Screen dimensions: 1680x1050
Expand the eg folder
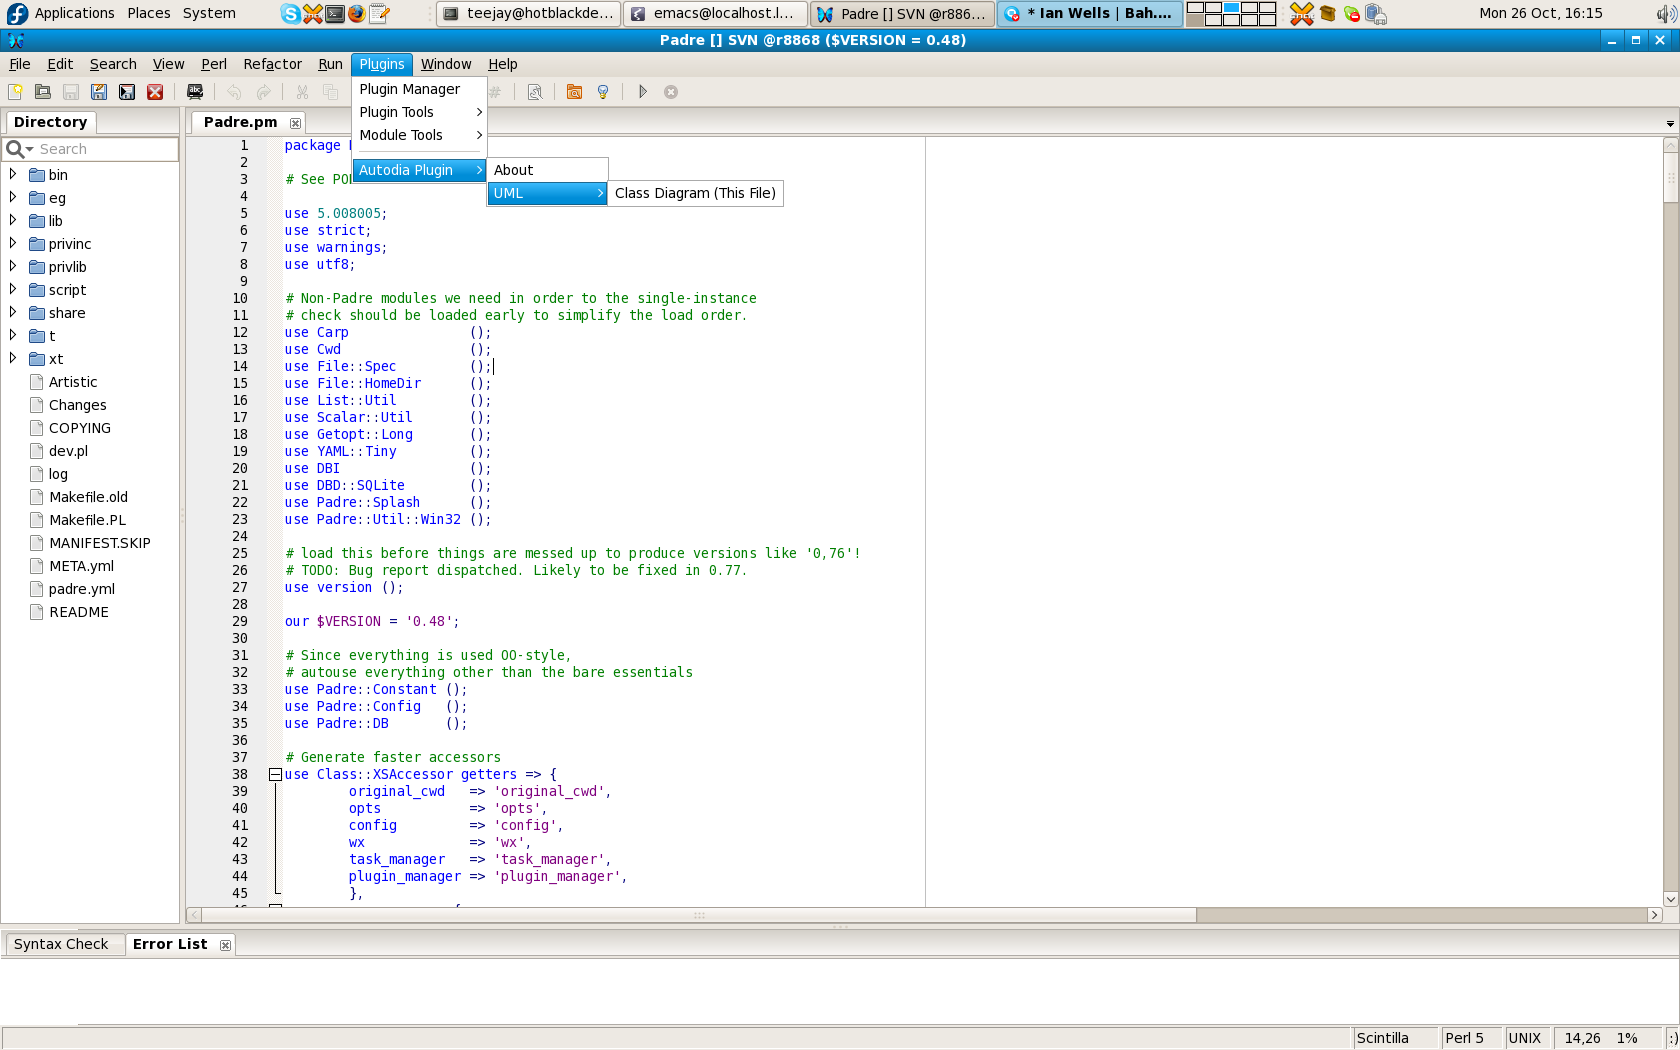(13, 197)
